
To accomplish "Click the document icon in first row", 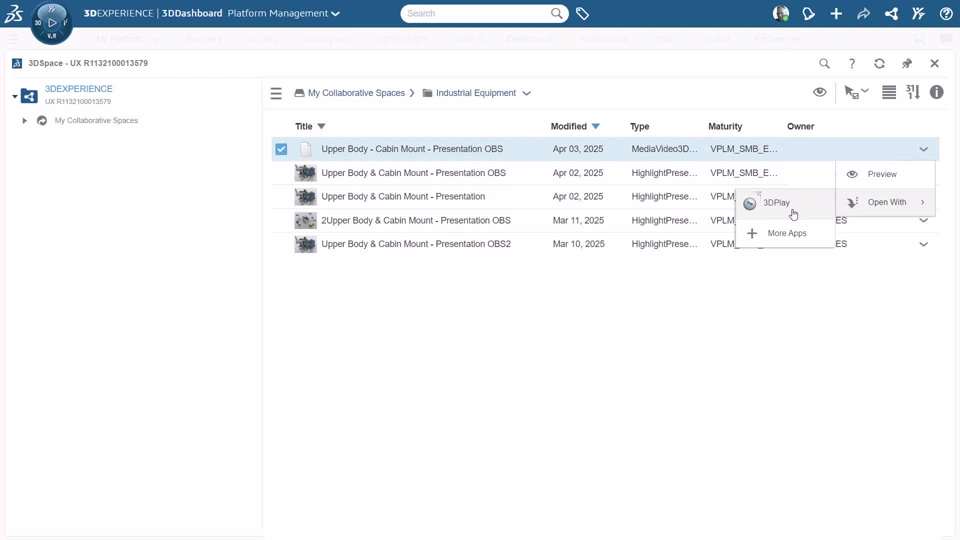I will click(306, 149).
